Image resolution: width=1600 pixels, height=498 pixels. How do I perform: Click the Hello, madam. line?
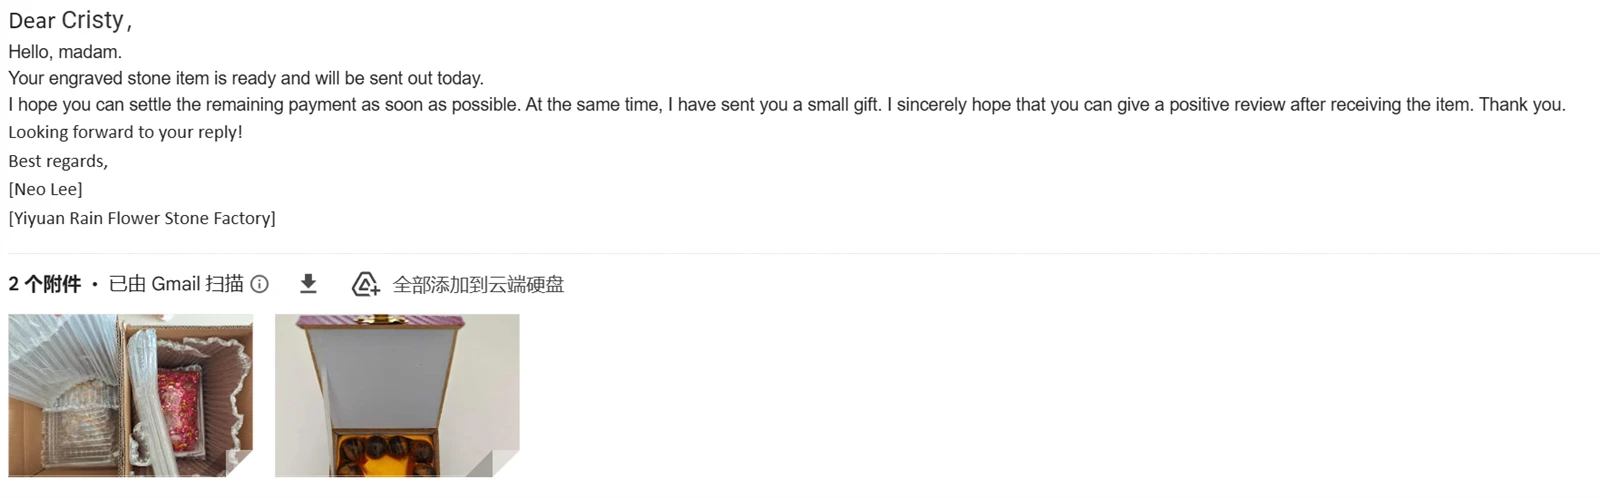pyautogui.click(x=65, y=52)
